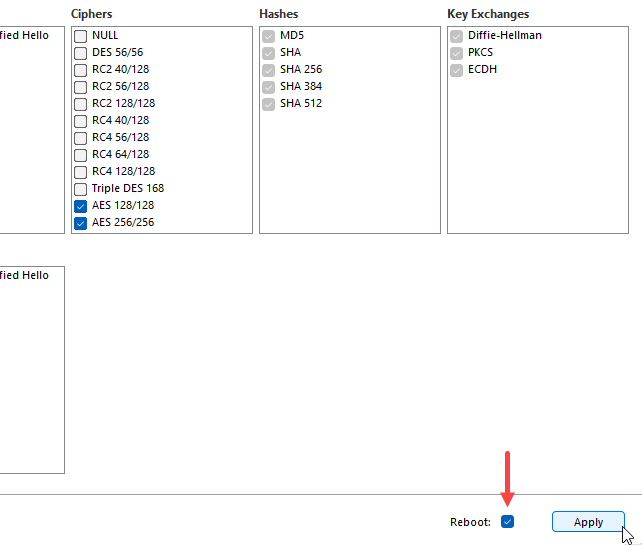Uncheck AES 128/128 cipher
The height and width of the screenshot is (545, 642).
(x=81, y=205)
